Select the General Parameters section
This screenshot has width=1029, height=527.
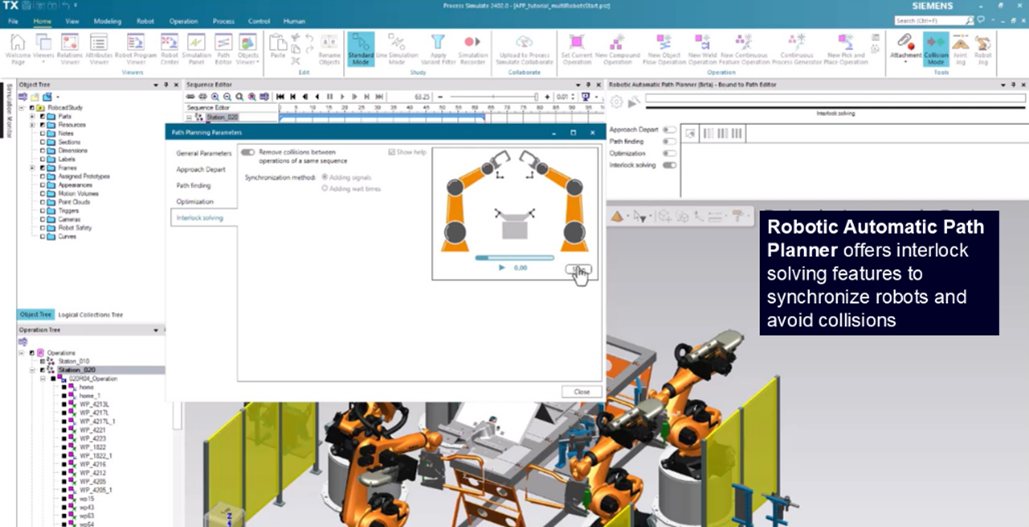tap(203, 153)
